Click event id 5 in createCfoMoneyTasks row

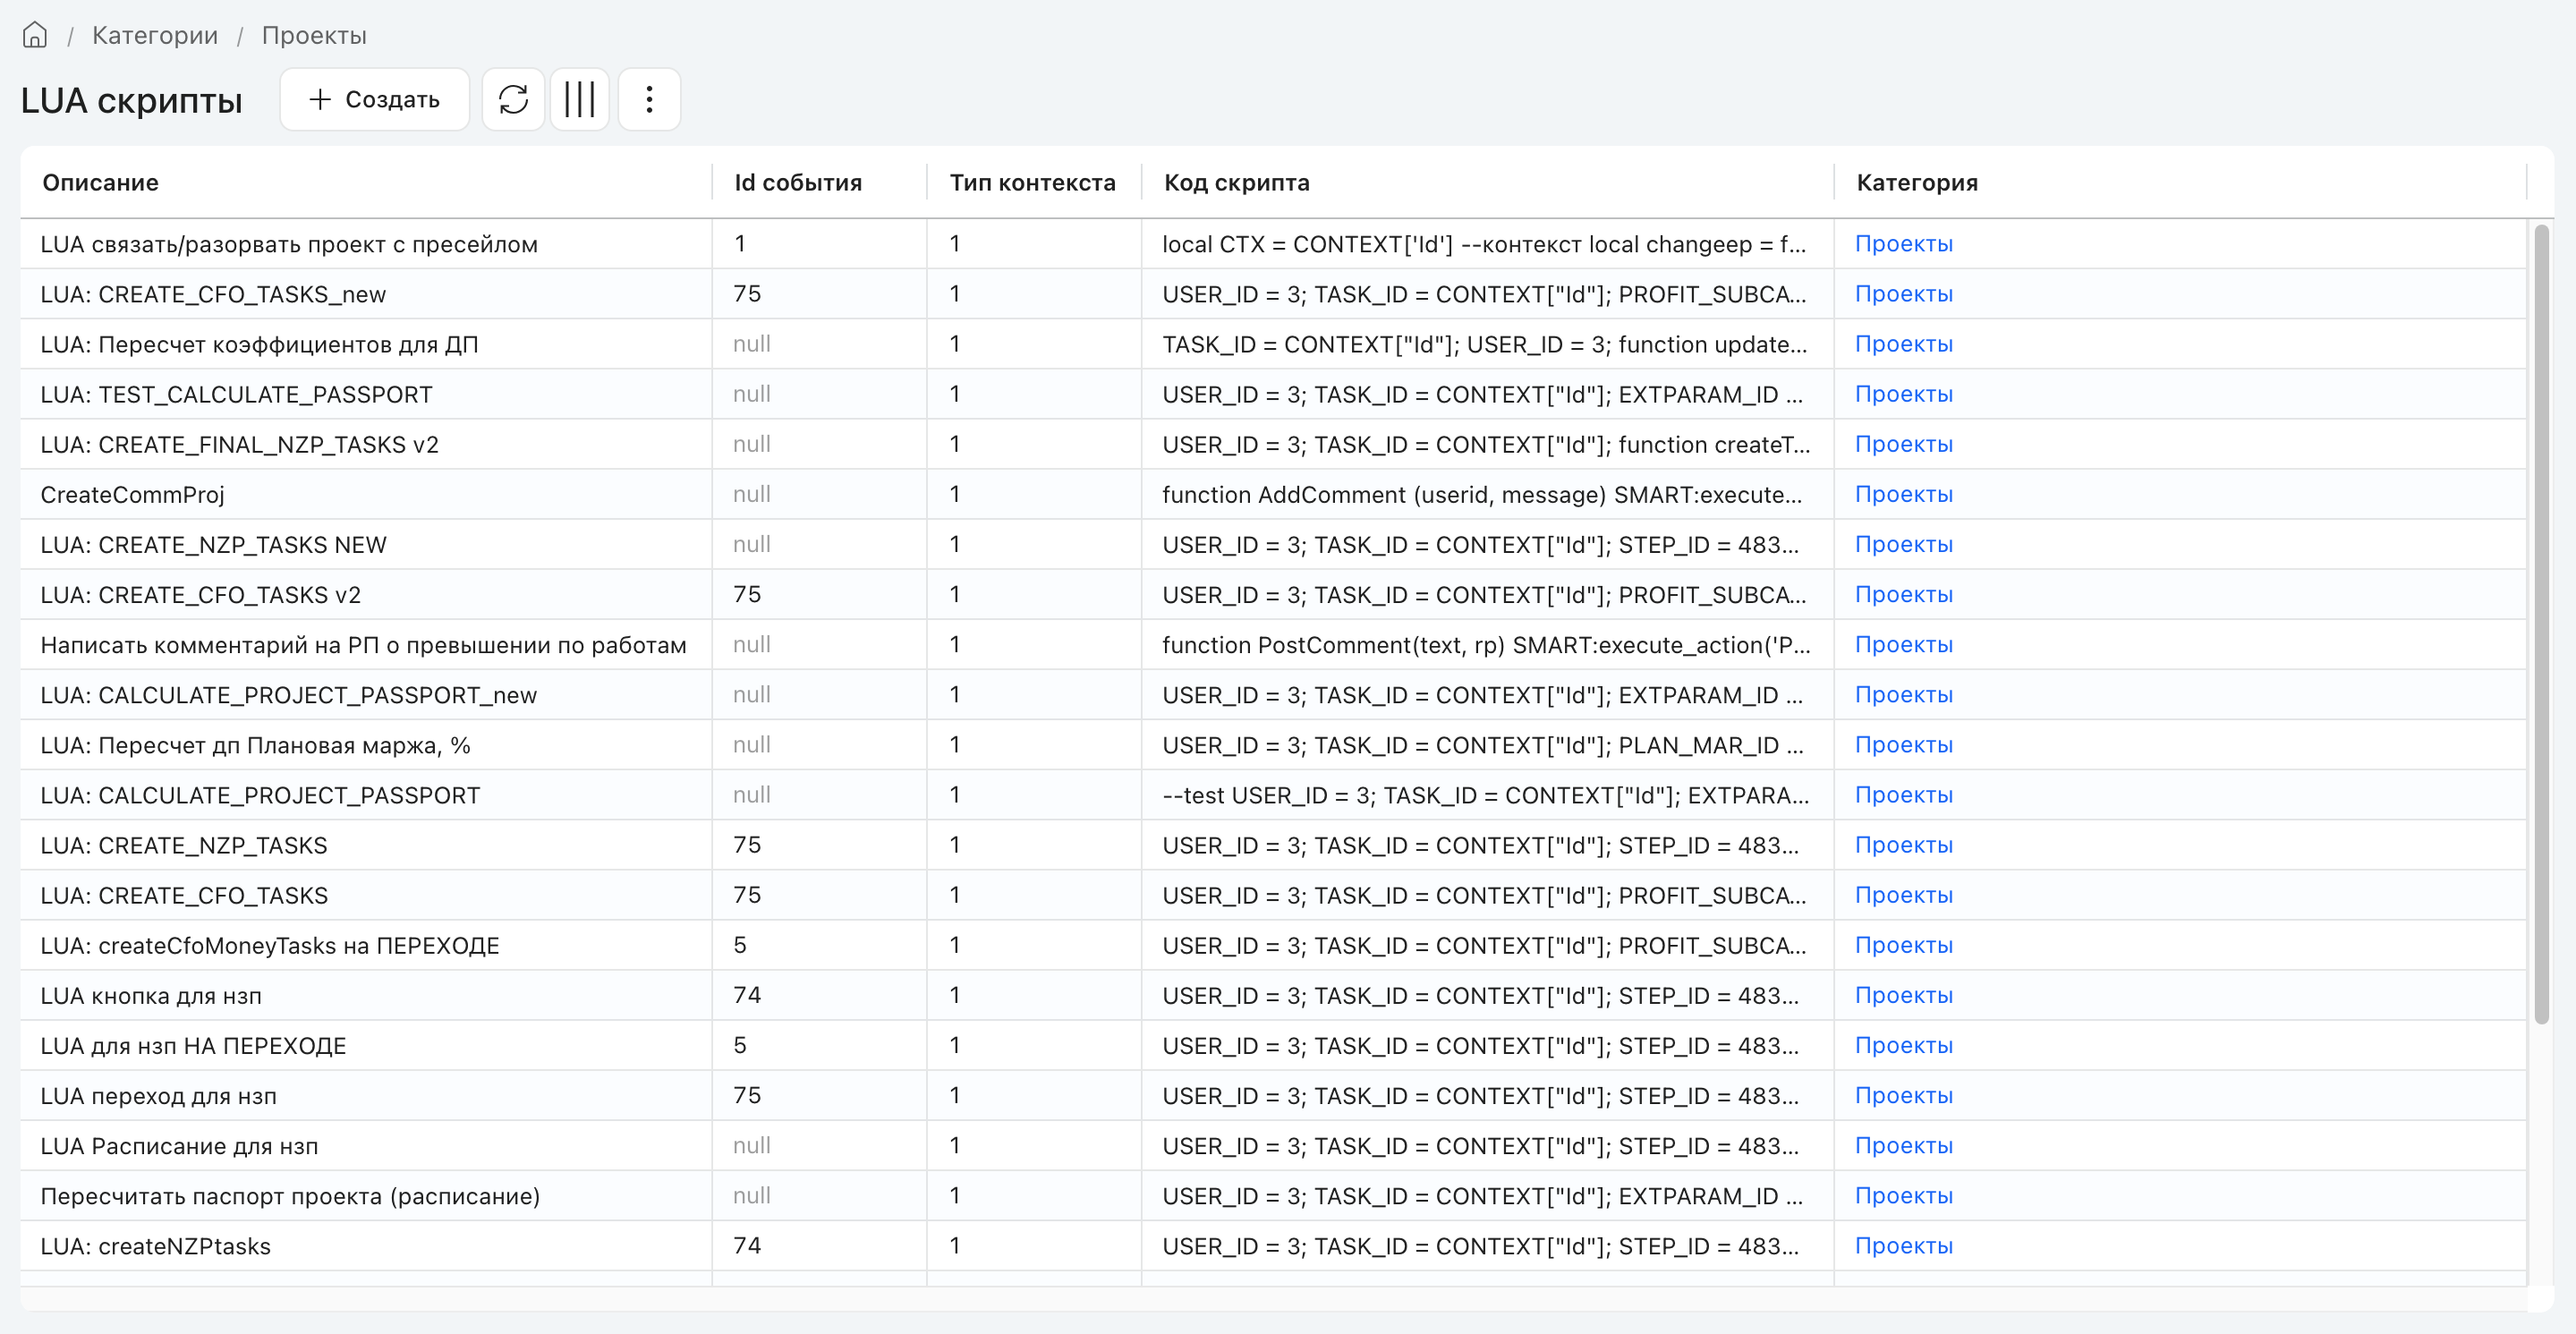(x=739, y=944)
